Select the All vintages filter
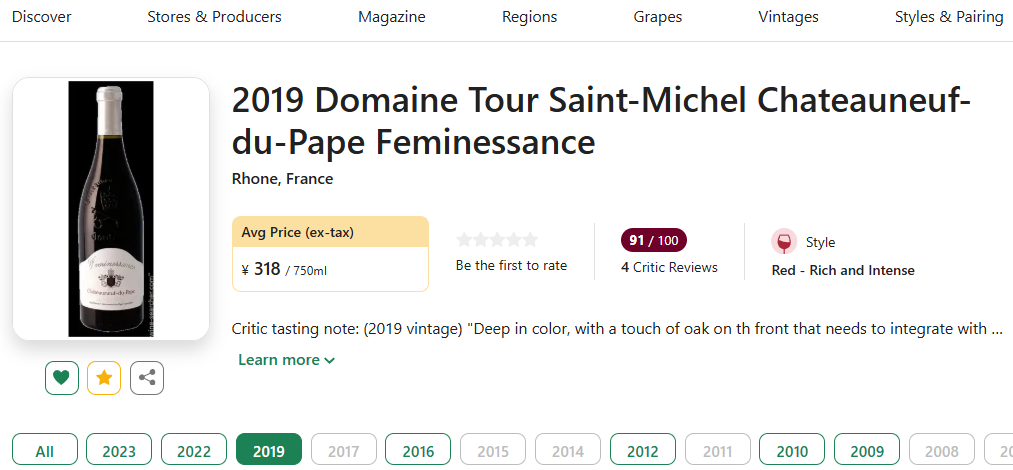Viewport: 1013px width, 470px height. click(x=45, y=451)
